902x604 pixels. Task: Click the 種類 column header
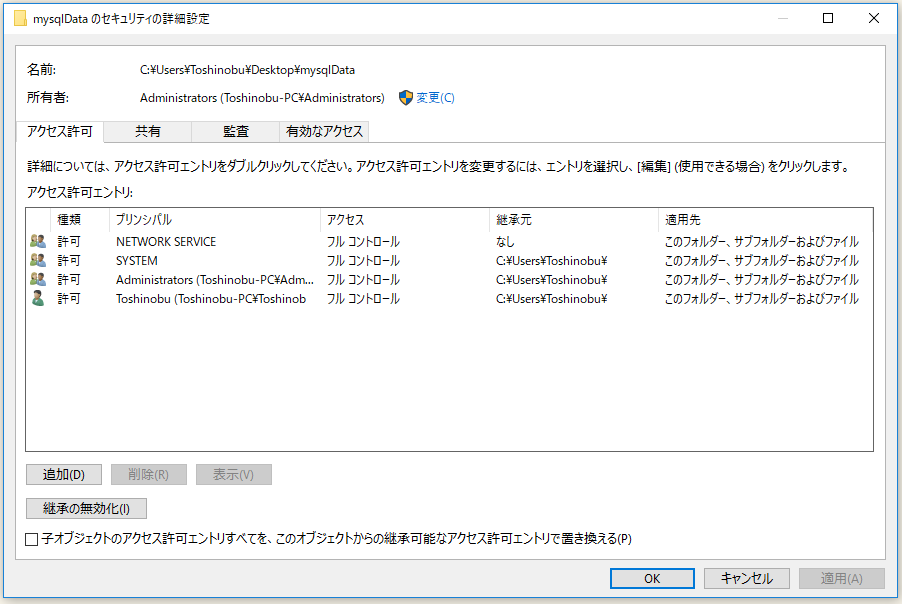point(80,220)
